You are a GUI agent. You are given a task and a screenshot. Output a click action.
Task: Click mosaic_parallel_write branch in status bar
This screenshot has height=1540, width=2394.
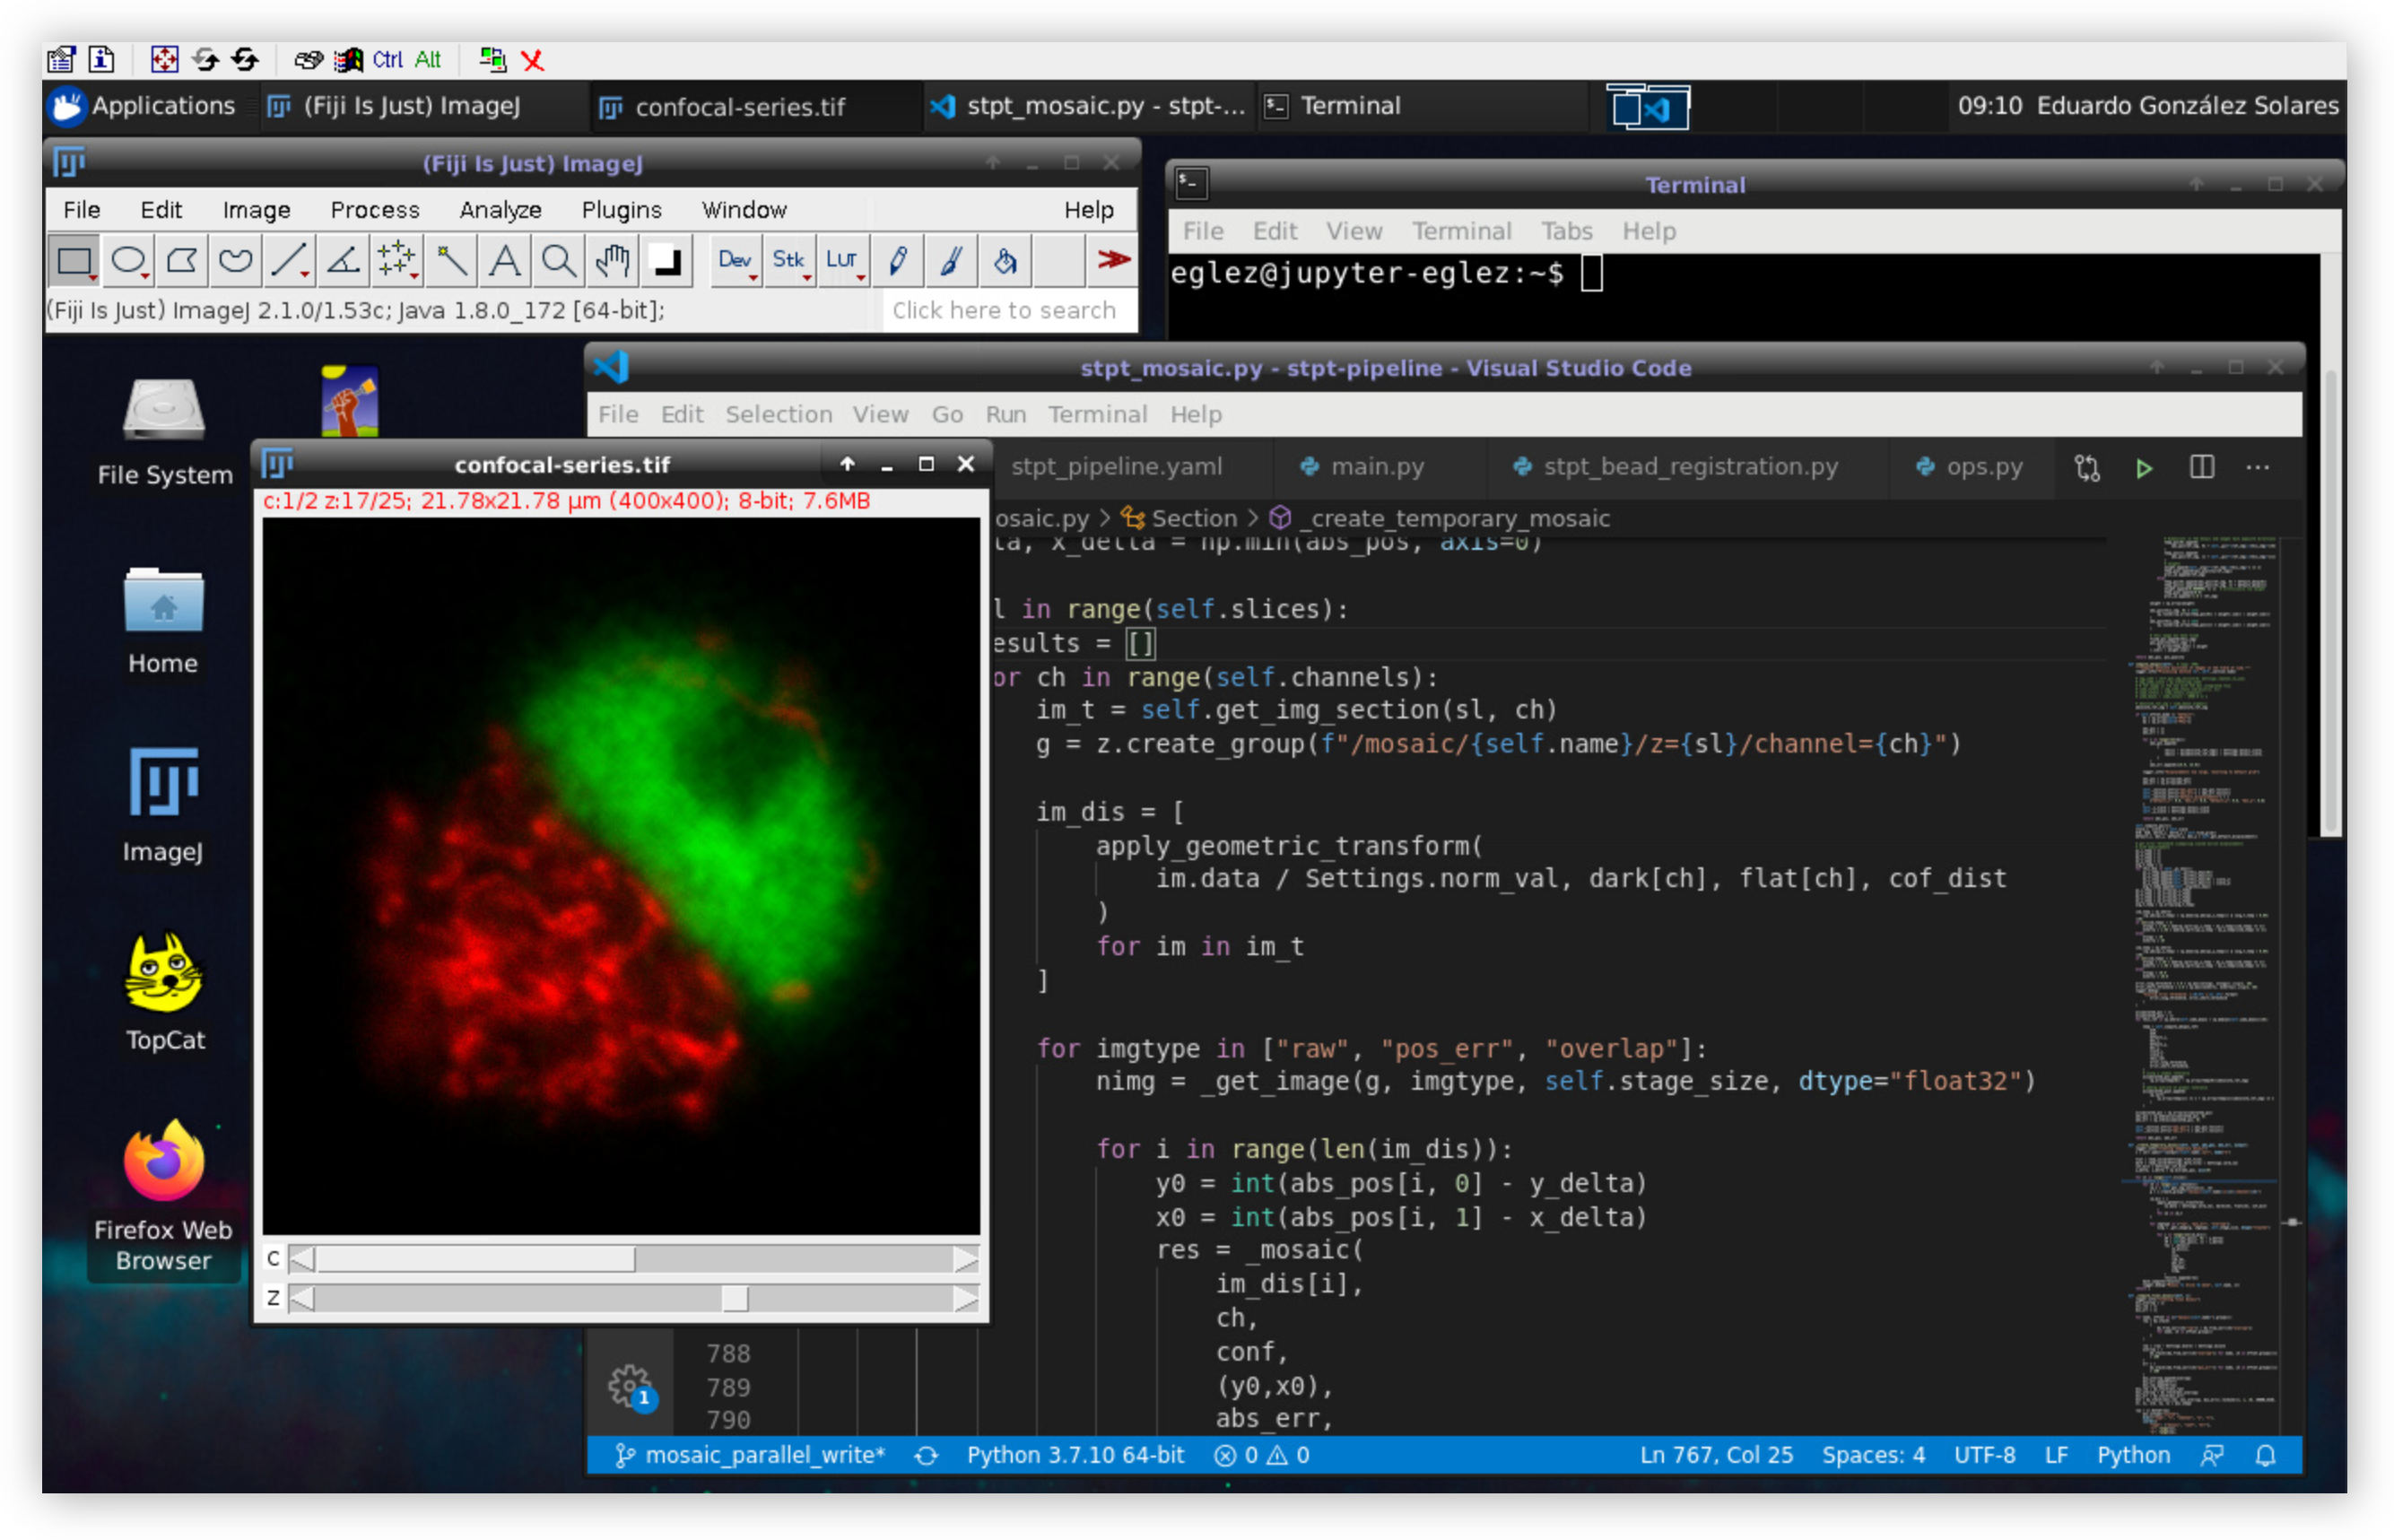[x=750, y=1456]
